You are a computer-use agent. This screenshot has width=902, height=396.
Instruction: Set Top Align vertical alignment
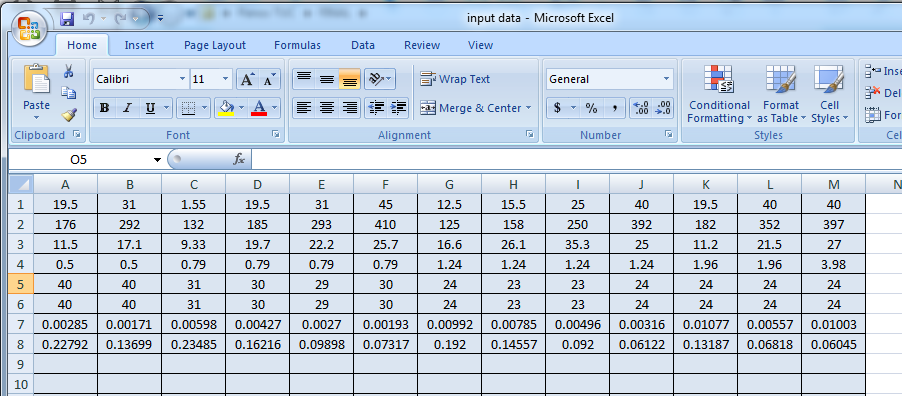(304, 79)
